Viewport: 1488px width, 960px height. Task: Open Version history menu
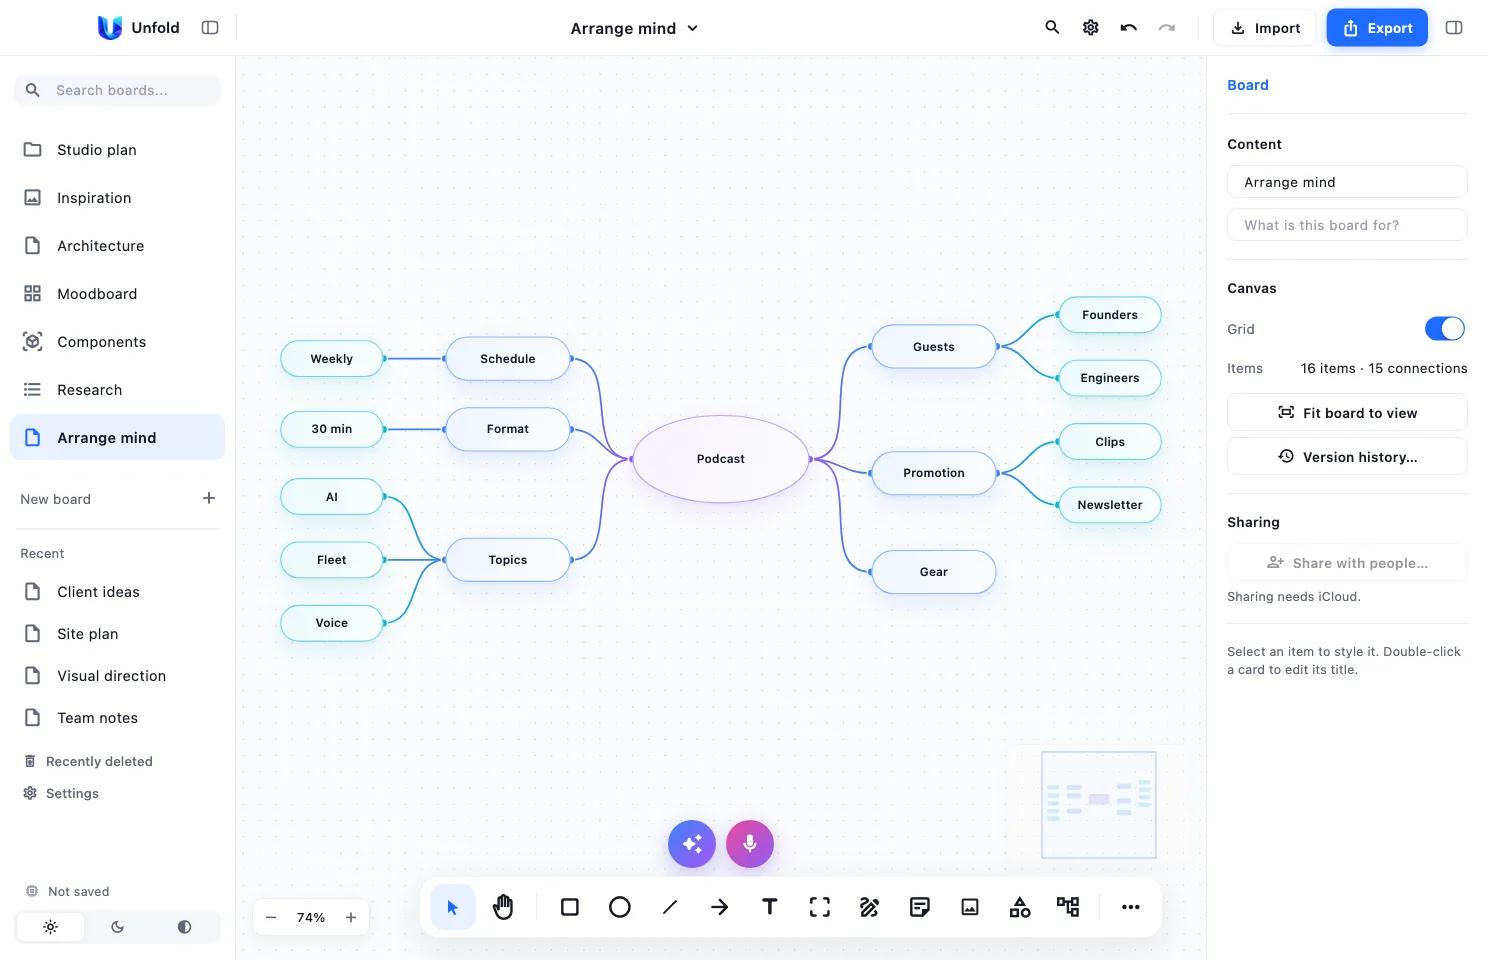click(1347, 457)
